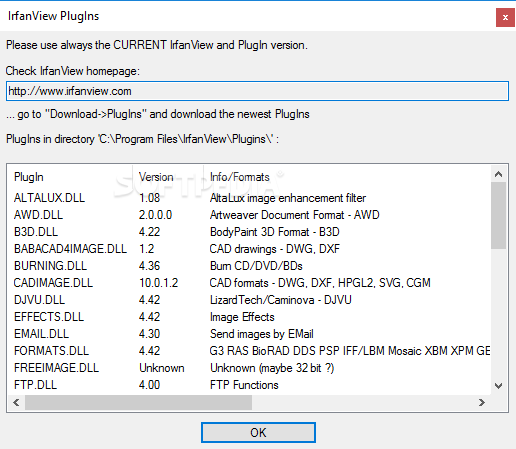The height and width of the screenshot is (449, 516).
Task: Click 'Burn CD/DVD/BDs' description
Action: (256, 266)
